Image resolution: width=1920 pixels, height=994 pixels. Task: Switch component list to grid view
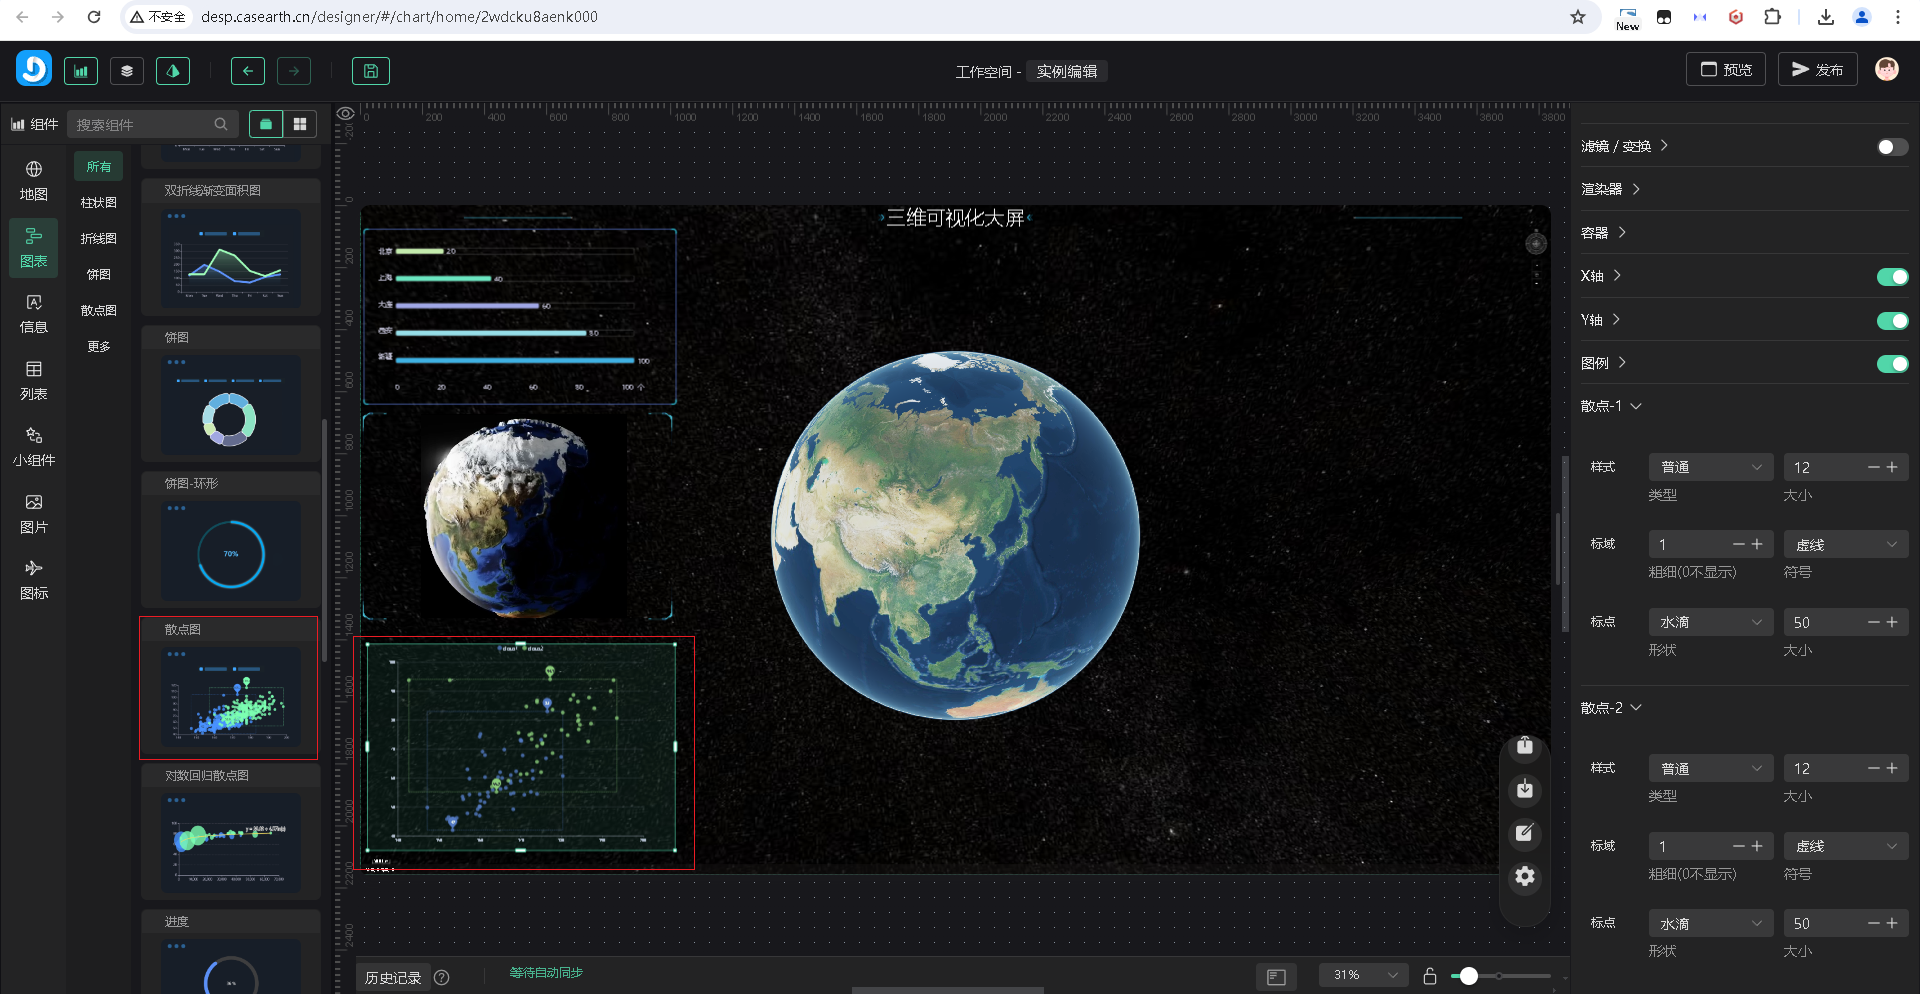pos(300,124)
